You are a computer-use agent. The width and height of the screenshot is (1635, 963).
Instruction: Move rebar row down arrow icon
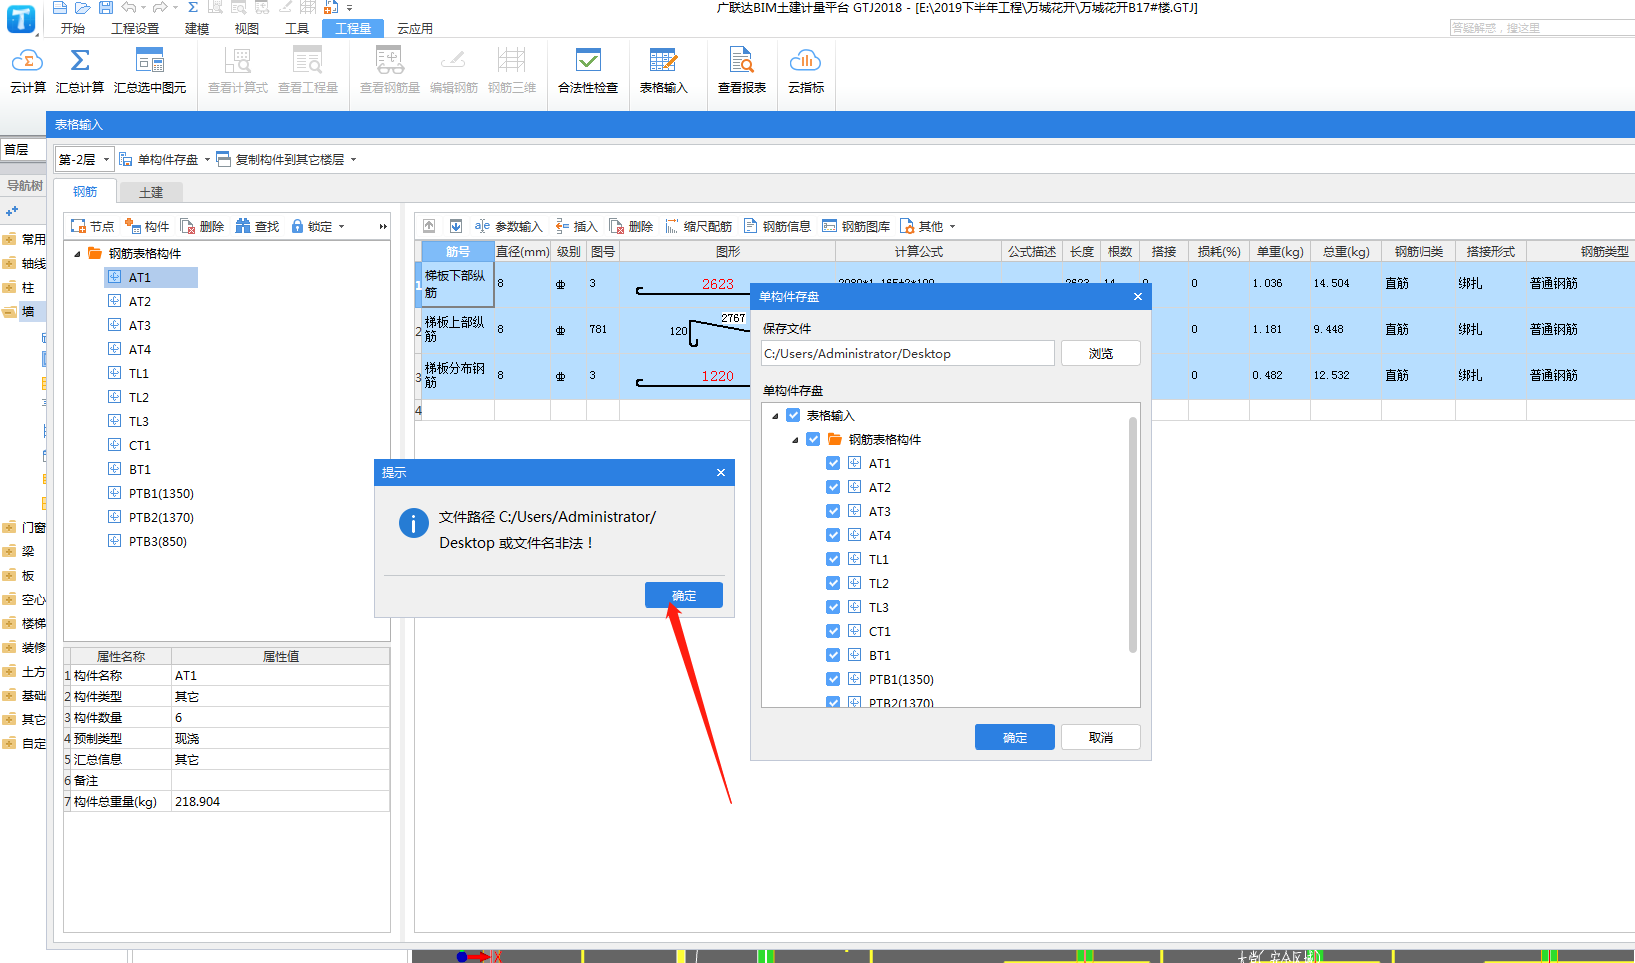[456, 226]
